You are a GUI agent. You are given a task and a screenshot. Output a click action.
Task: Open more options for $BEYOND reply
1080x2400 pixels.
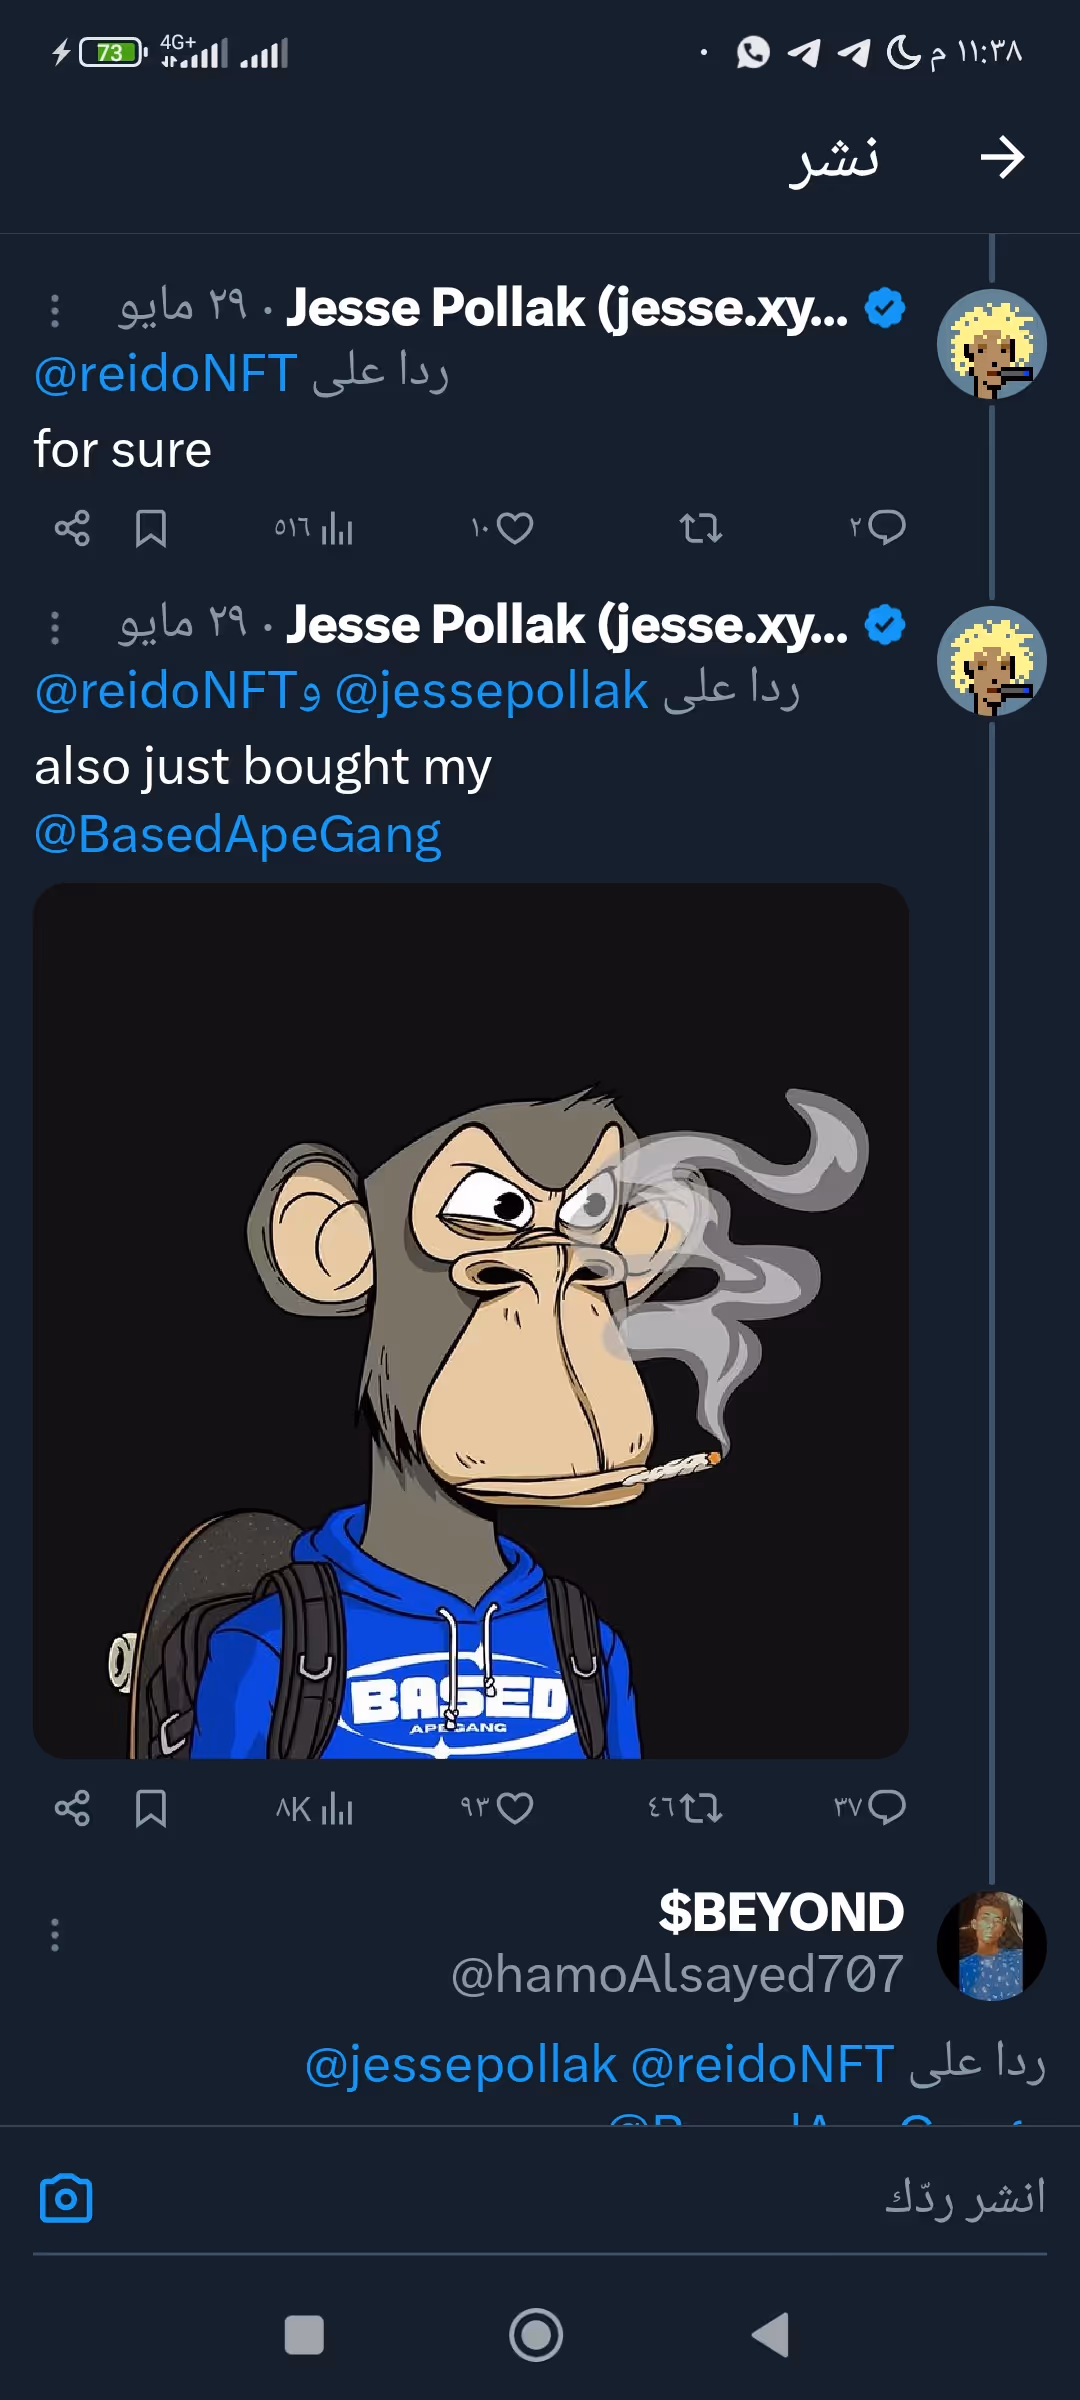(x=55, y=1935)
